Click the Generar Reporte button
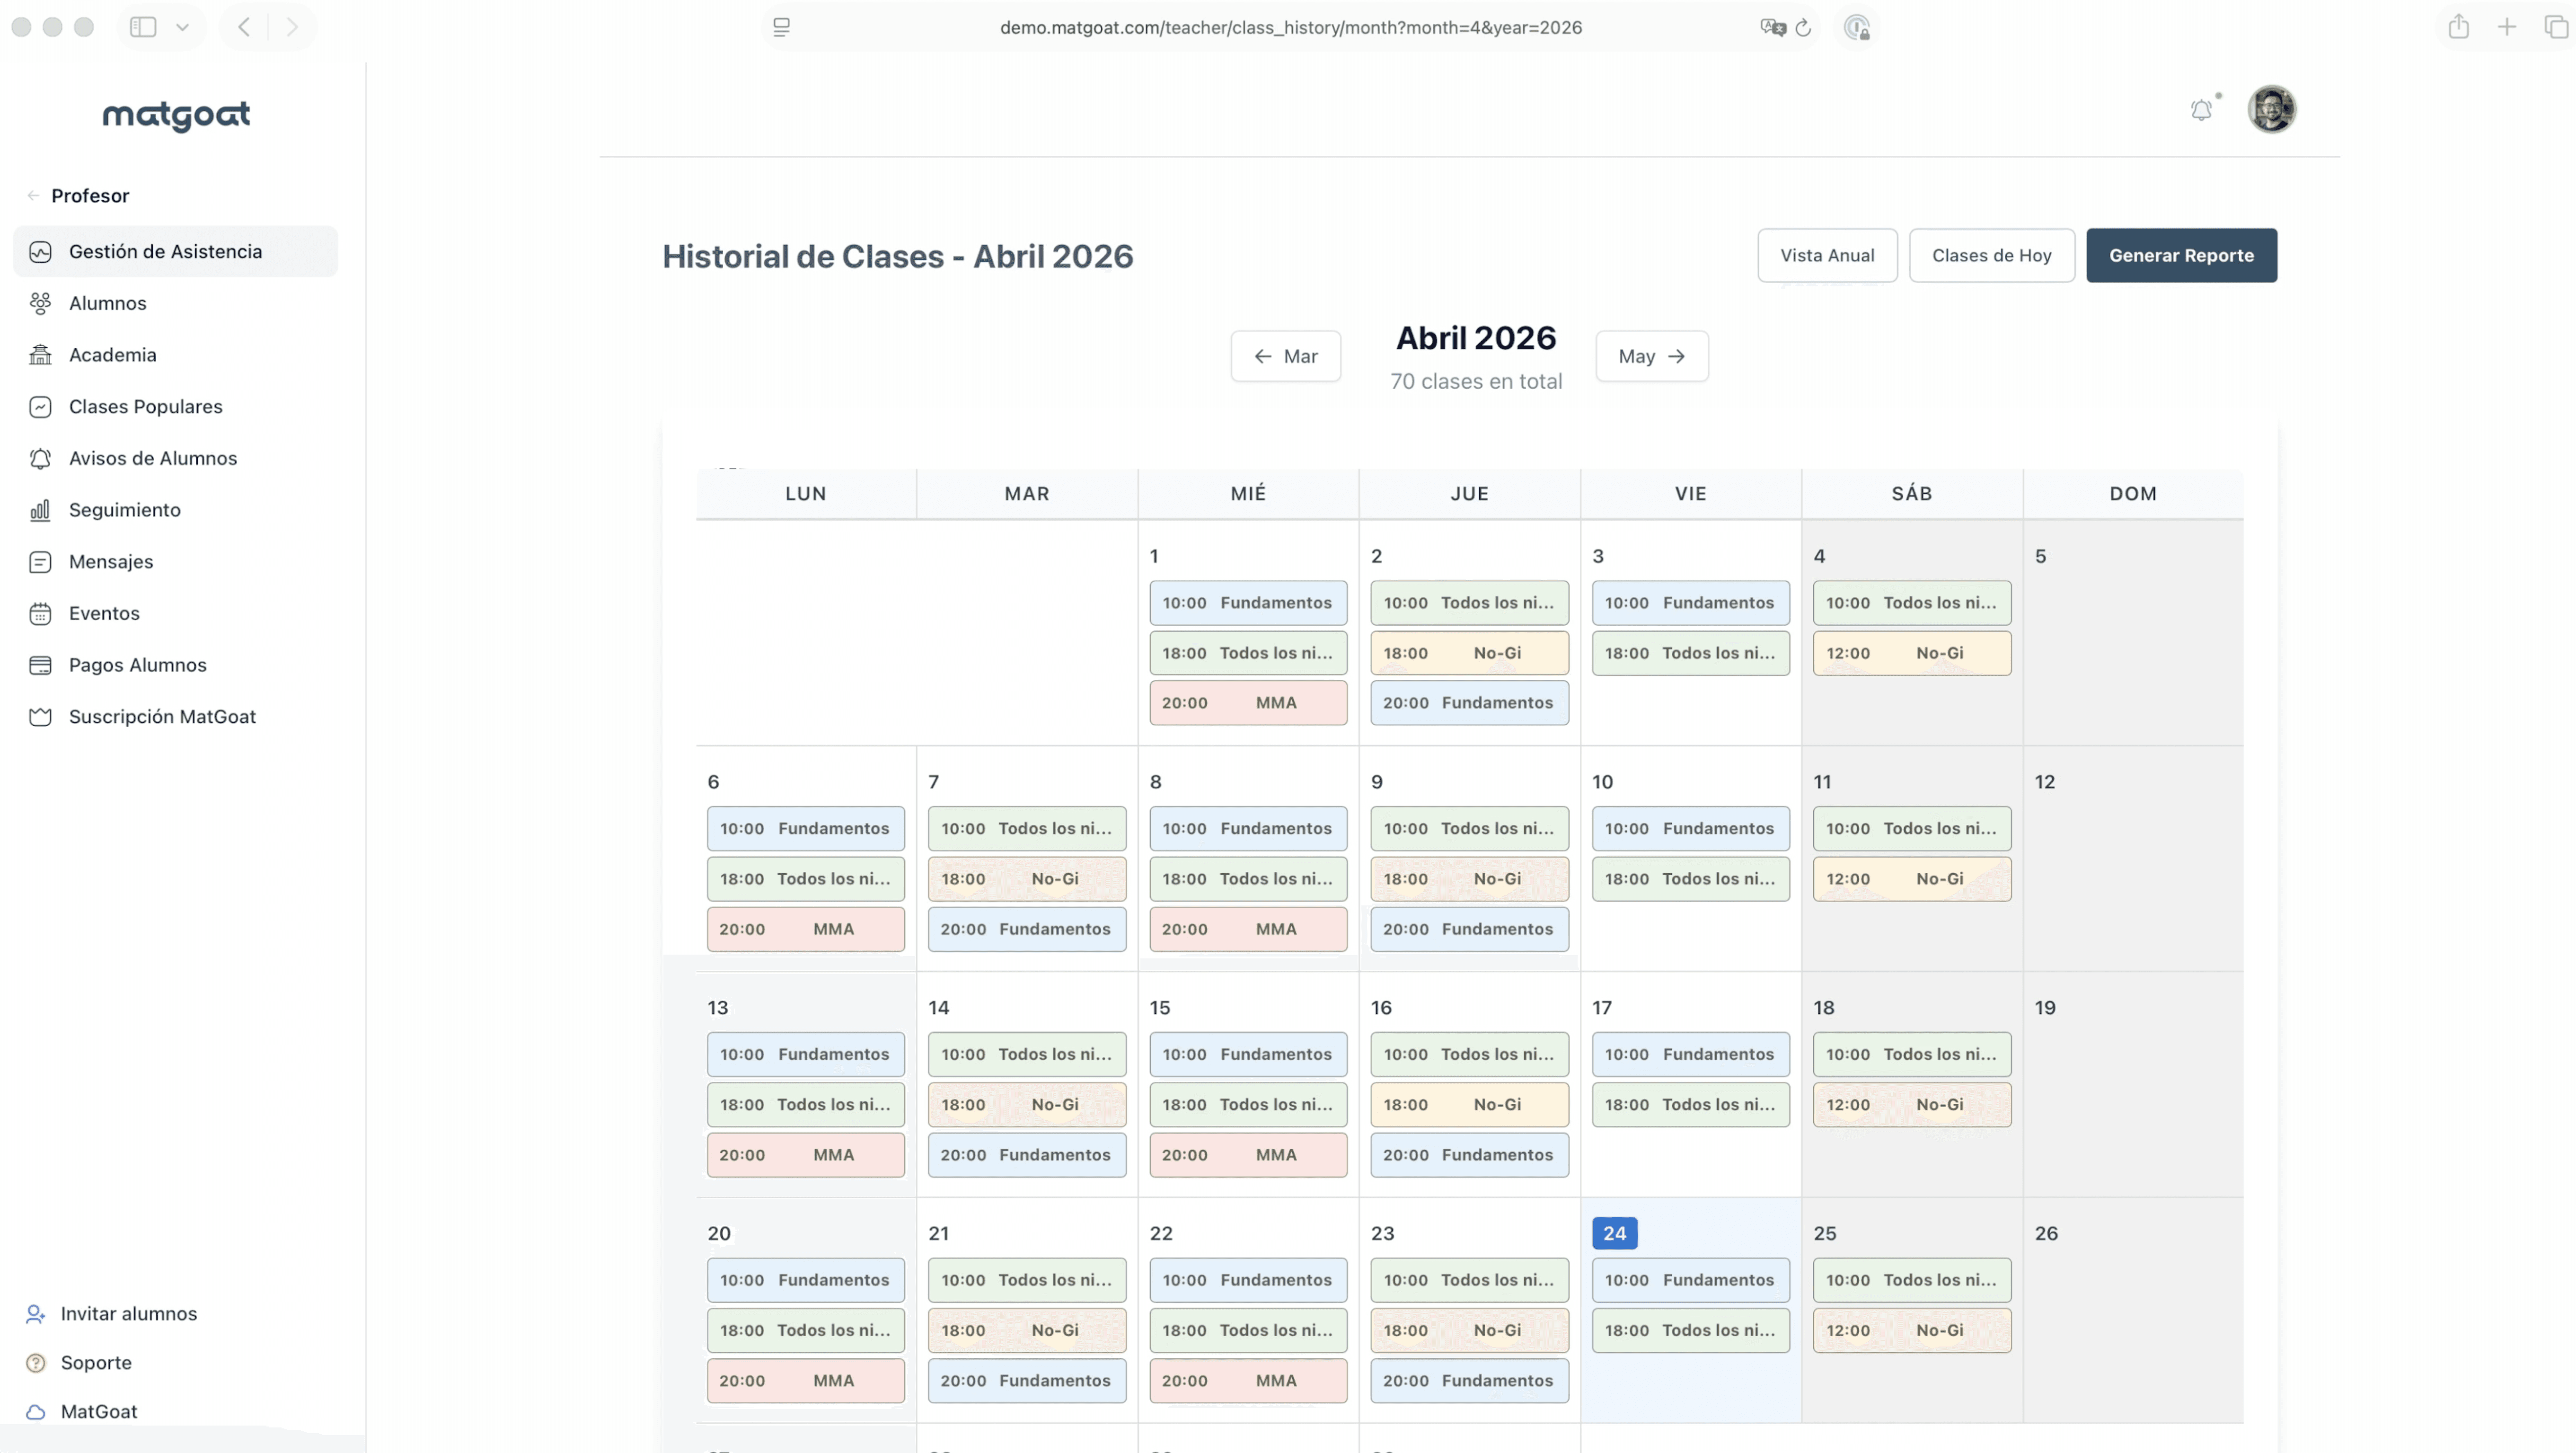The image size is (2576, 1453). [2181, 255]
